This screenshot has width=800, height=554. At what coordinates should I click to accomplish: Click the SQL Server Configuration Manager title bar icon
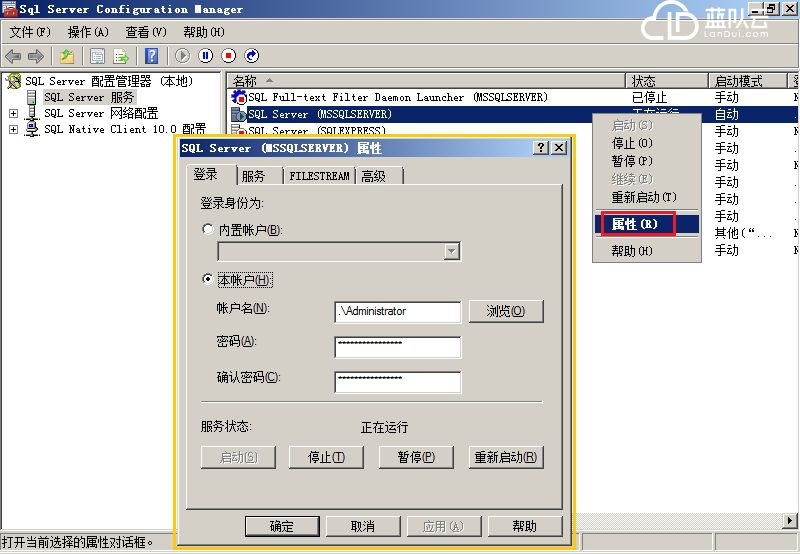coord(10,9)
